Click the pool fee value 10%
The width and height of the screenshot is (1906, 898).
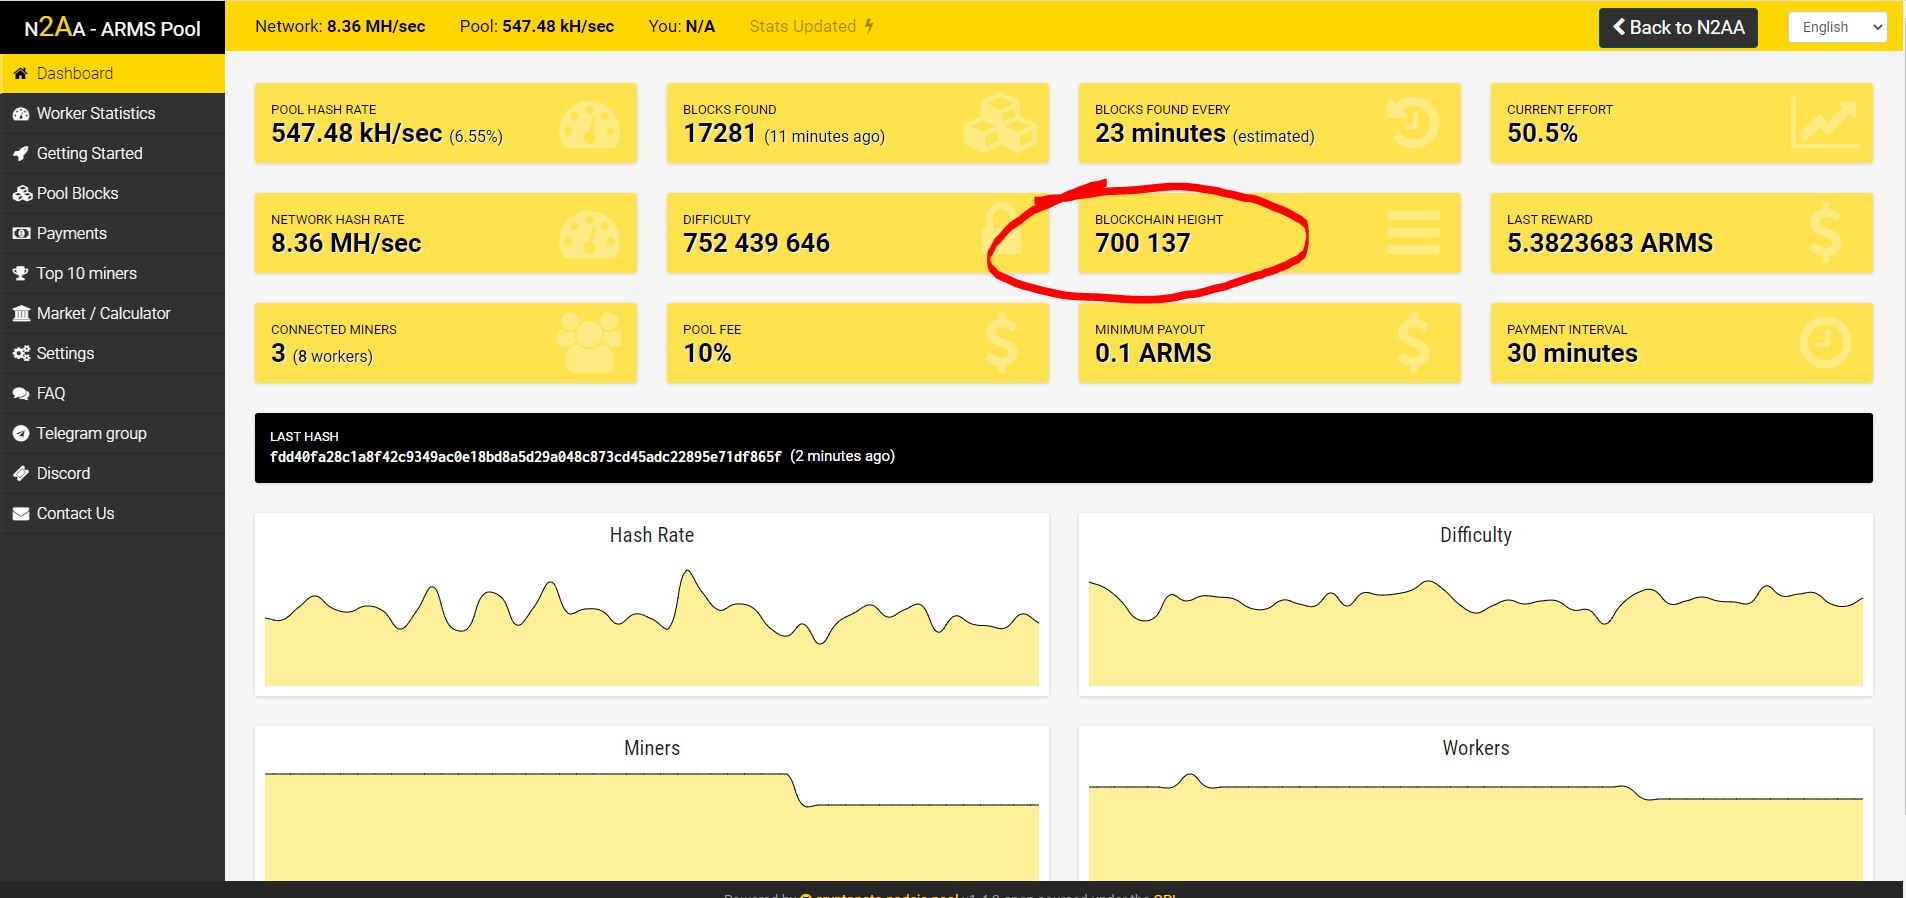coord(707,354)
